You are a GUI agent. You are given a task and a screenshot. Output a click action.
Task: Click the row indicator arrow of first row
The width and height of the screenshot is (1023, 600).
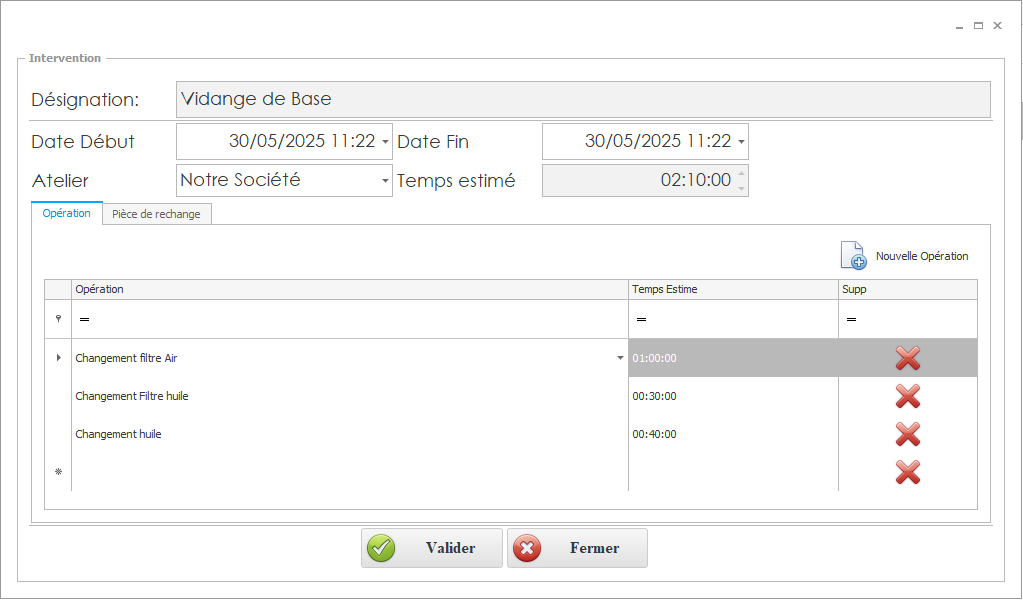pyautogui.click(x=58, y=358)
